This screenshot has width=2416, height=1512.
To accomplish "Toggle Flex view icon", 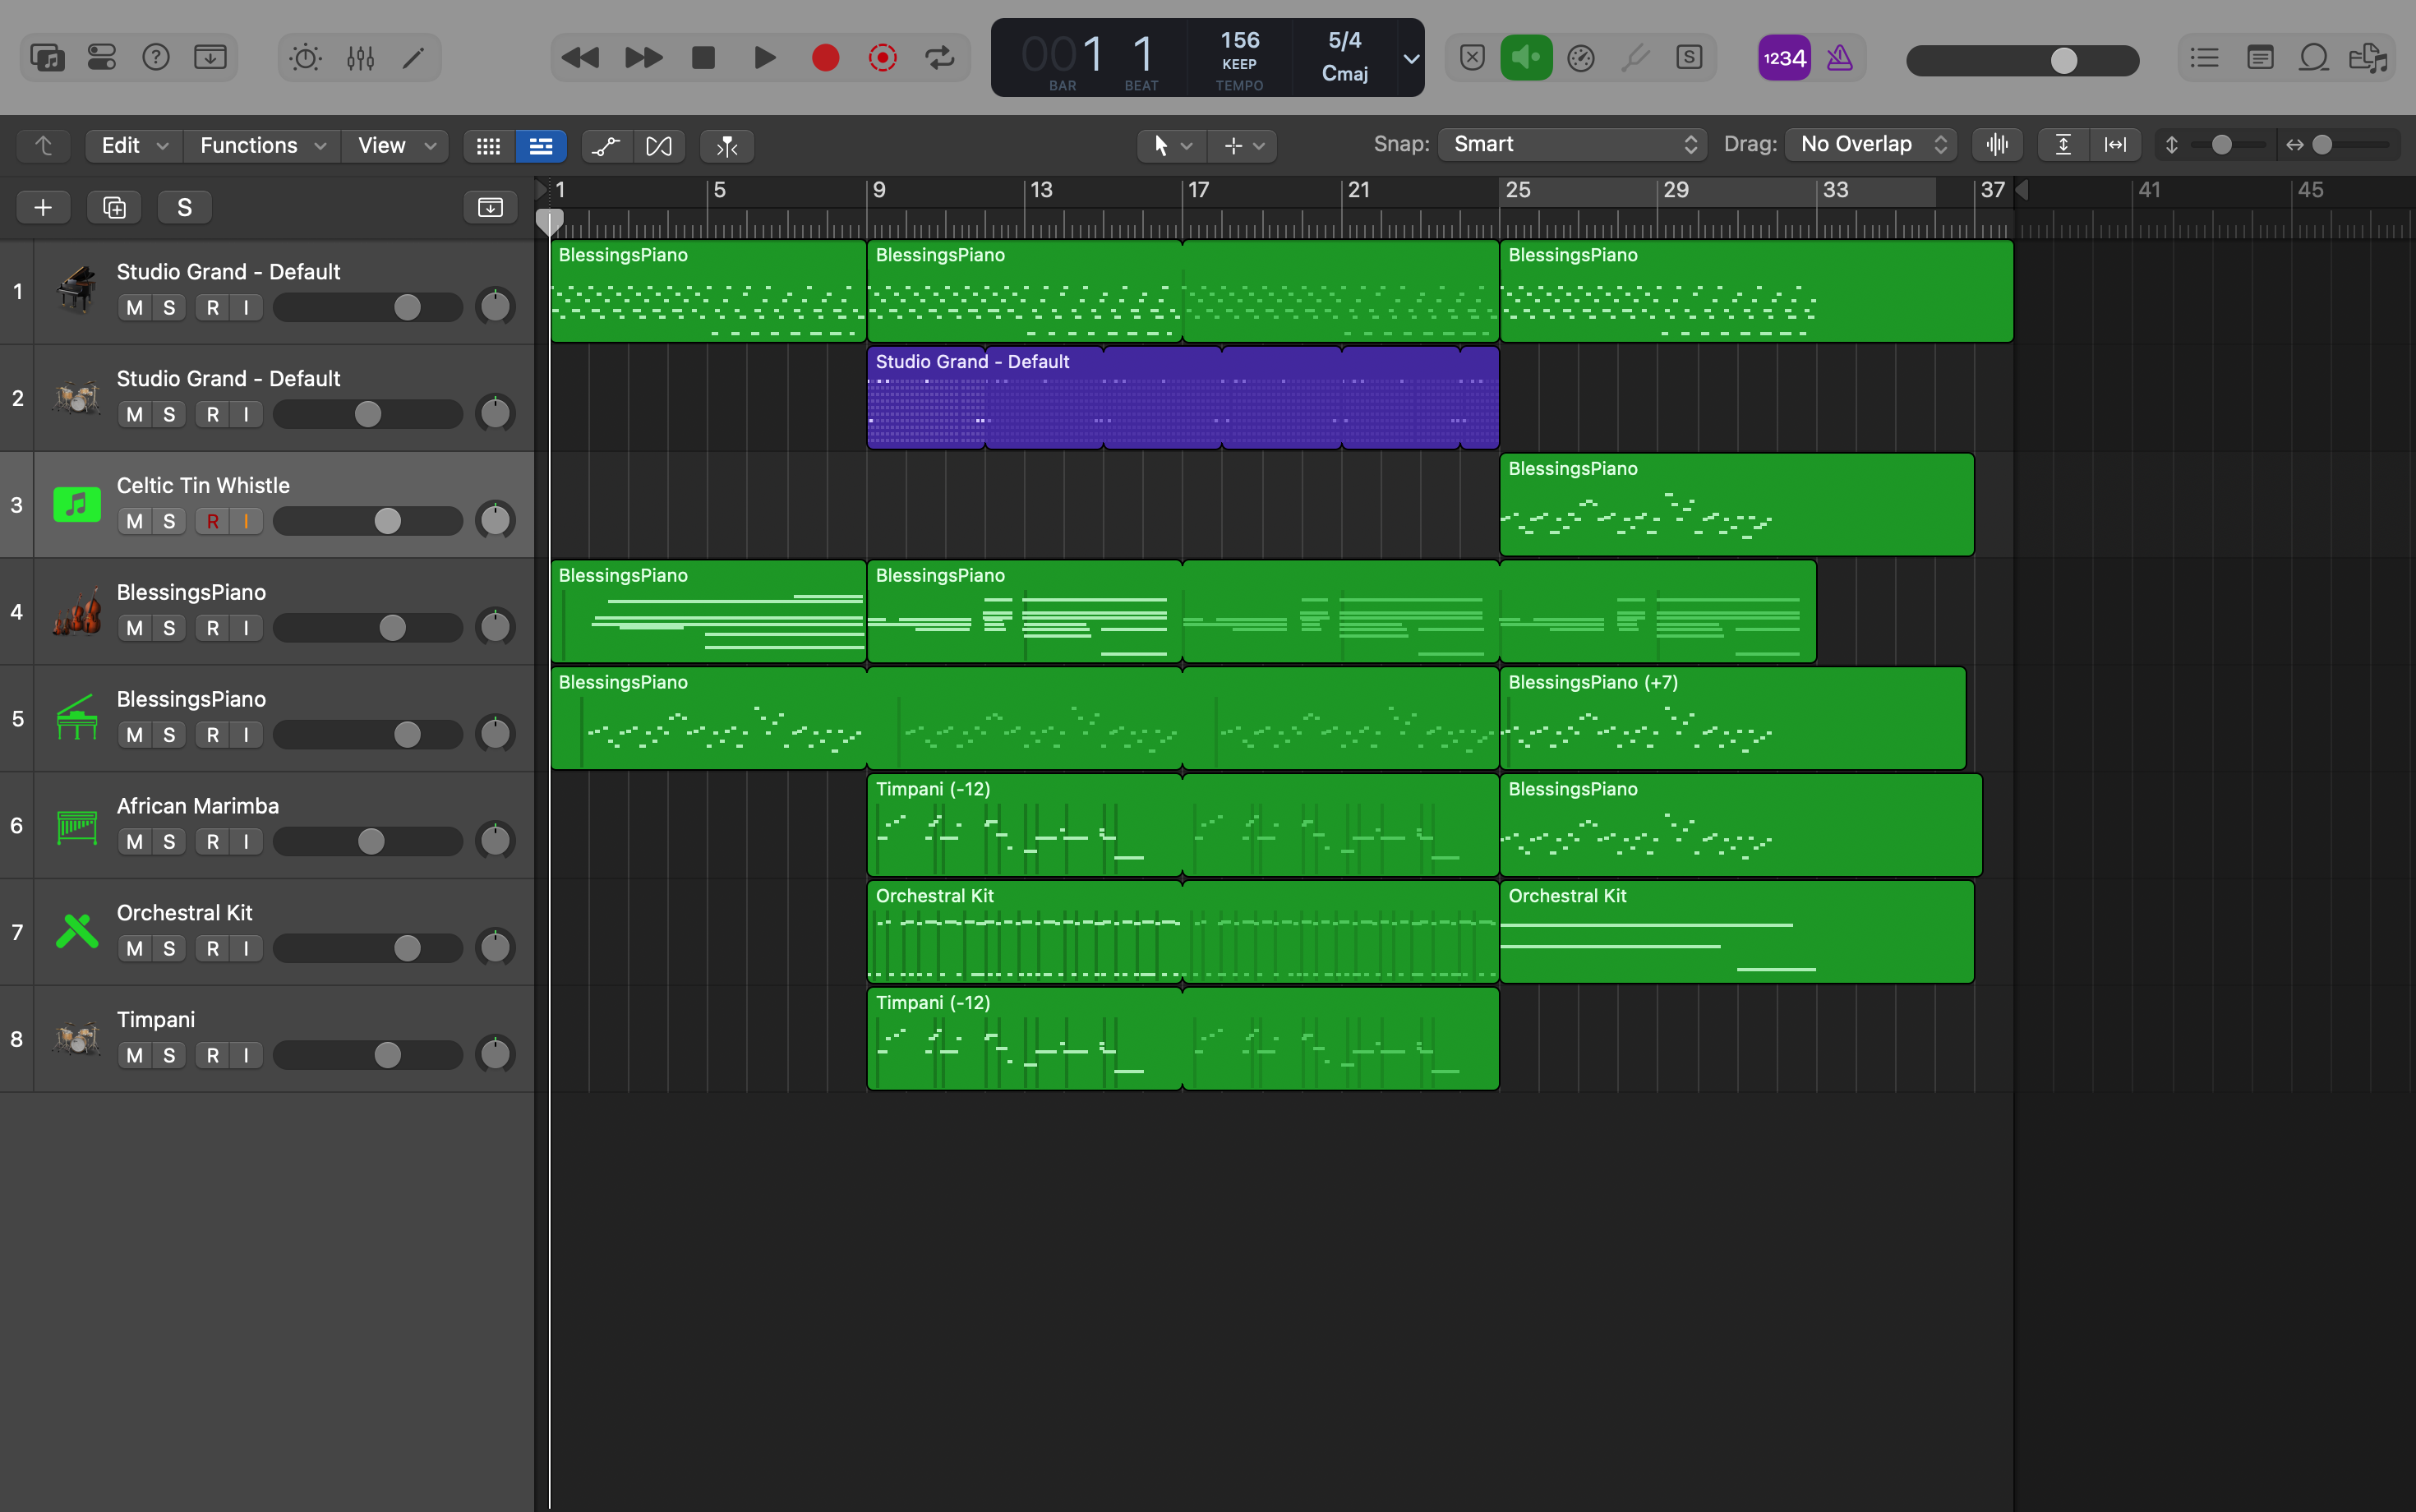I will (659, 146).
